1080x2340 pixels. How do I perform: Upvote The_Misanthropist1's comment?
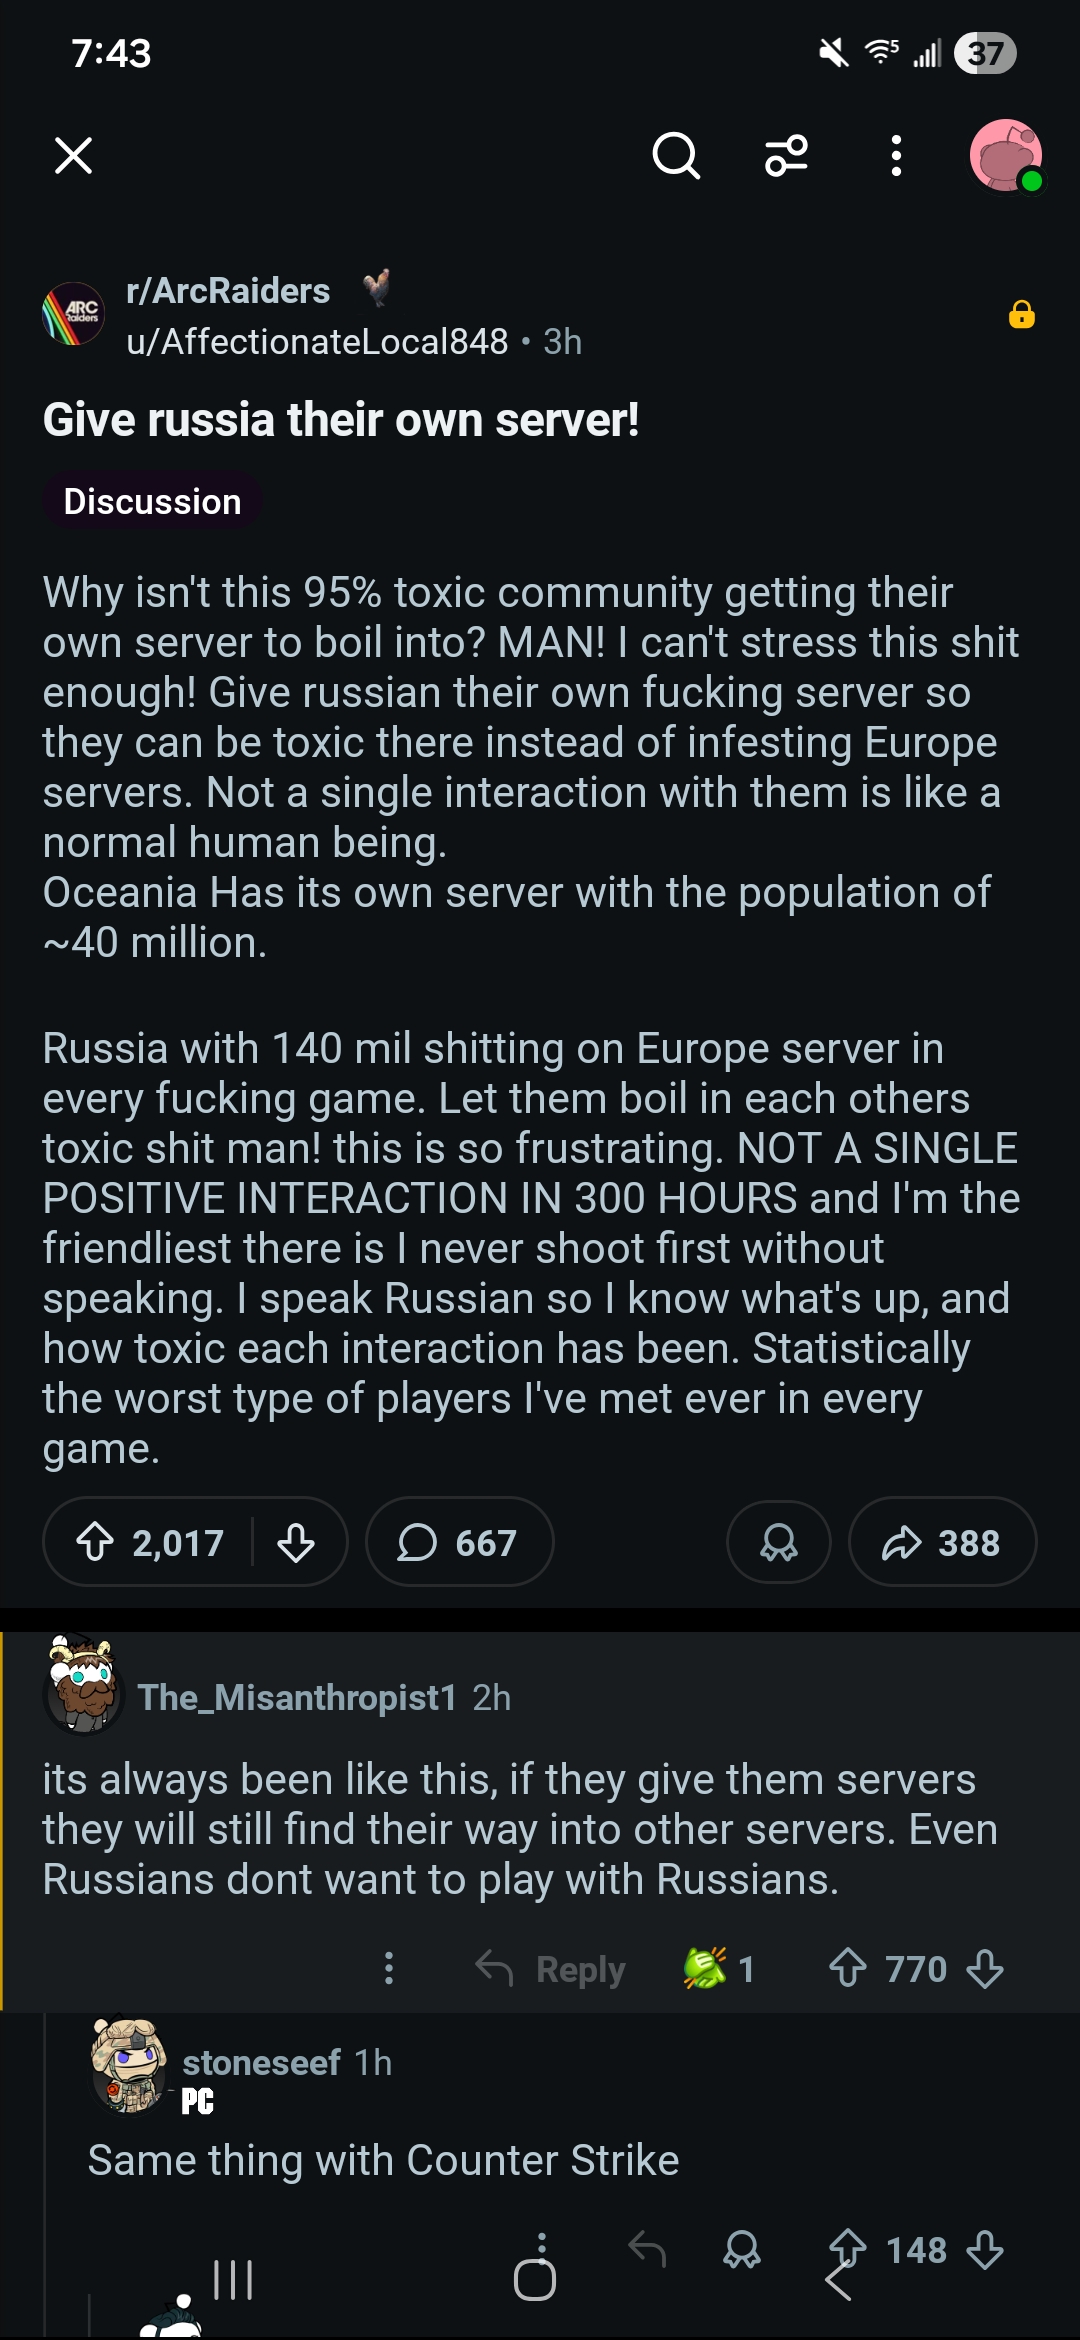pos(848,1968)
